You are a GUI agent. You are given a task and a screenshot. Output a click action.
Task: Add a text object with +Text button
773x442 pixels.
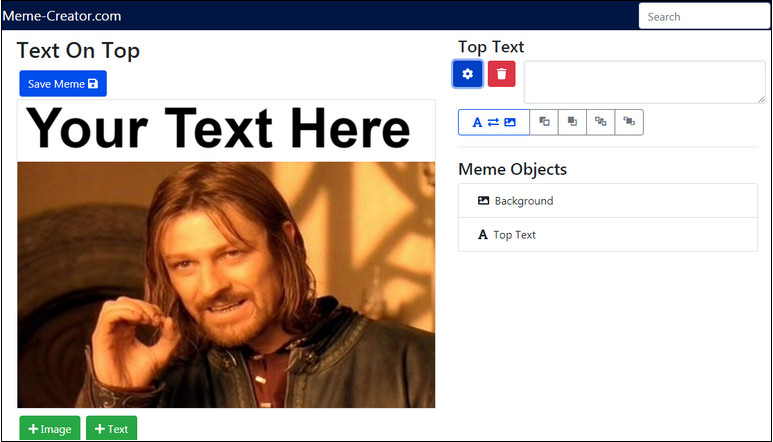click(111, 429)
